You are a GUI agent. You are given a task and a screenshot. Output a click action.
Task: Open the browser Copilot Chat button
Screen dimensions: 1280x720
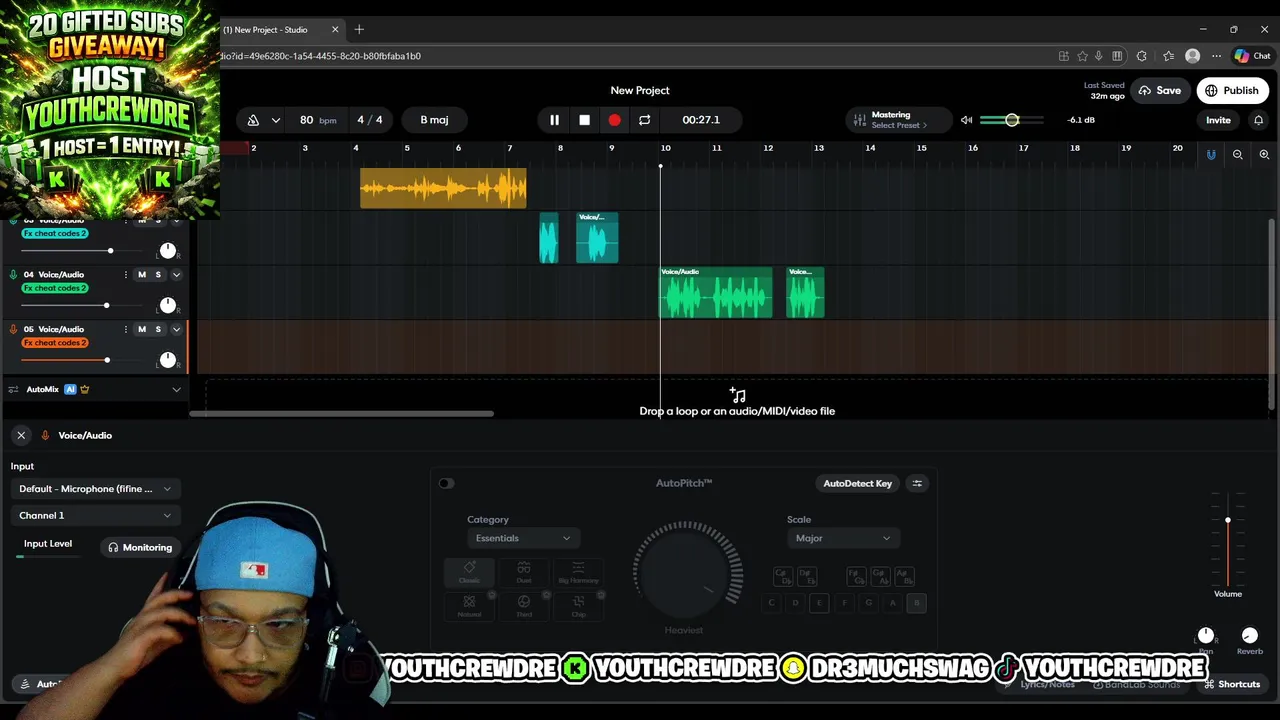(x=1252, y=56)
